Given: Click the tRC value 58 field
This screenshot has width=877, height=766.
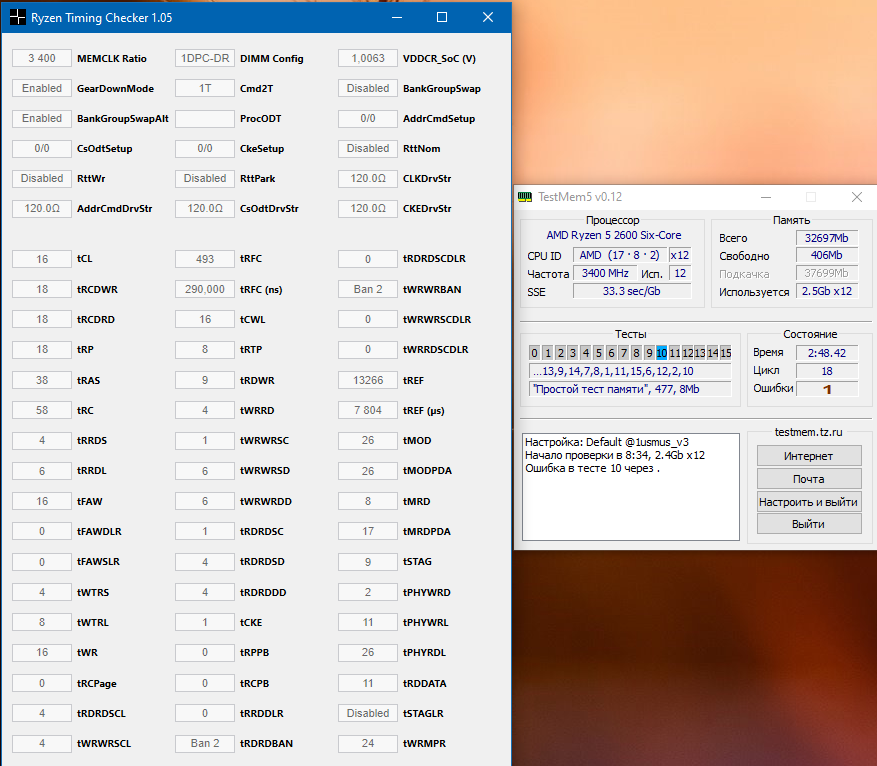Looking at the screenshot, I should click(42, 410).
